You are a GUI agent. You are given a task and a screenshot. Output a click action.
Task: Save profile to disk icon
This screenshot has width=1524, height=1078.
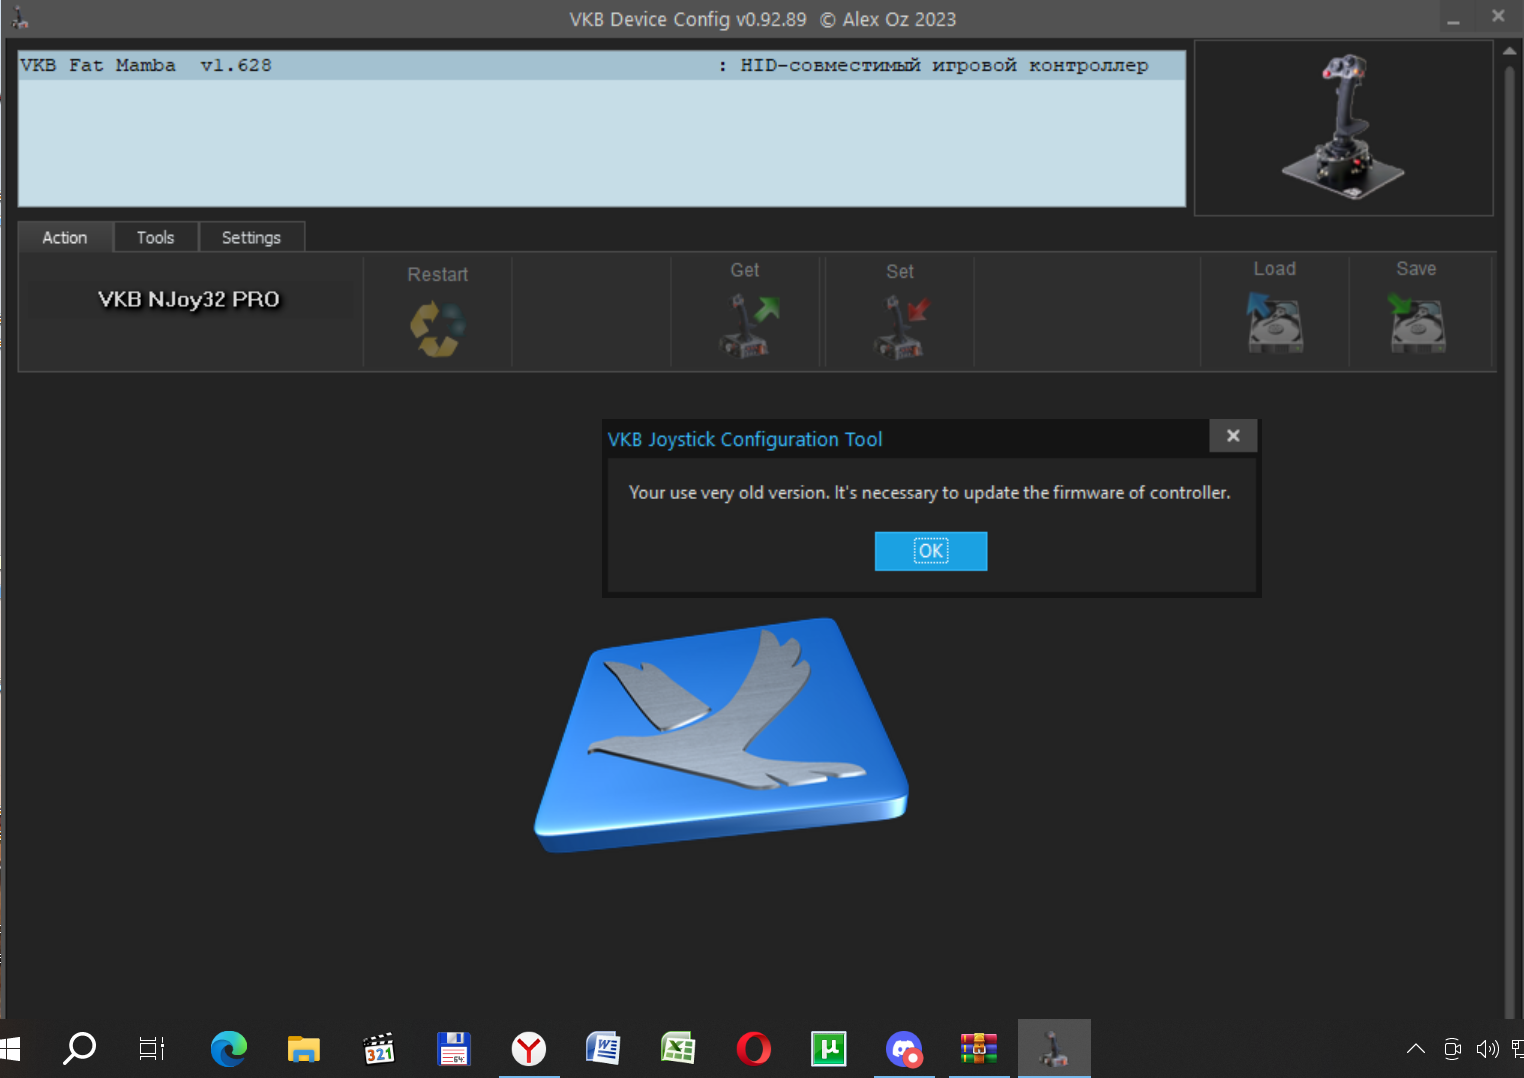pos(1417,322)
